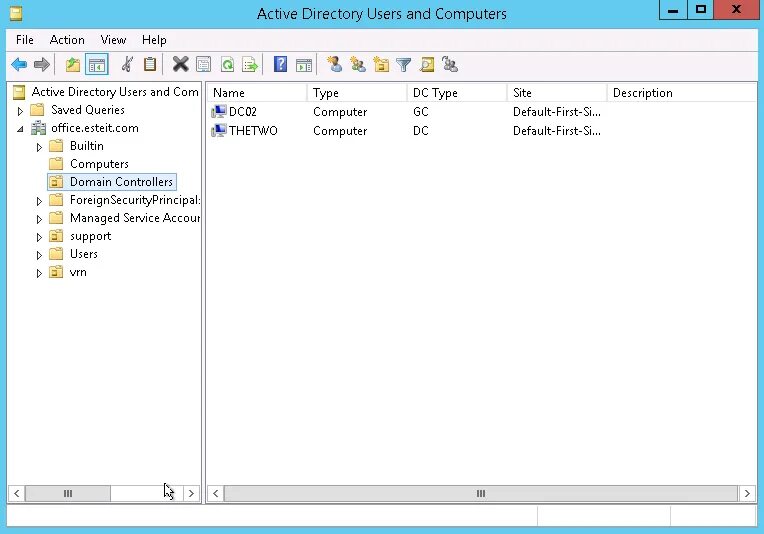Select the THETWO row name
The image size is (764, 534).
pos(253,131)
